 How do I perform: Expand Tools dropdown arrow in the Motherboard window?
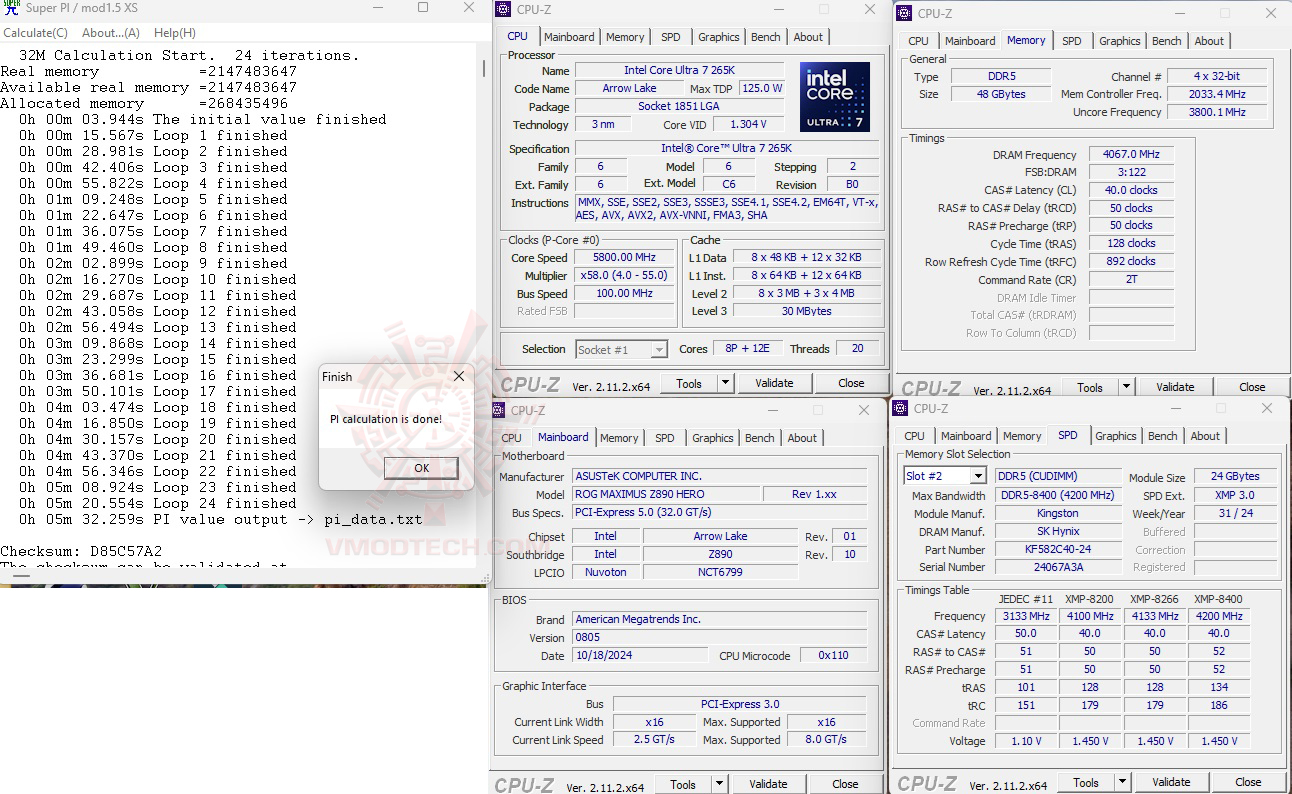[x=721, y=784]
